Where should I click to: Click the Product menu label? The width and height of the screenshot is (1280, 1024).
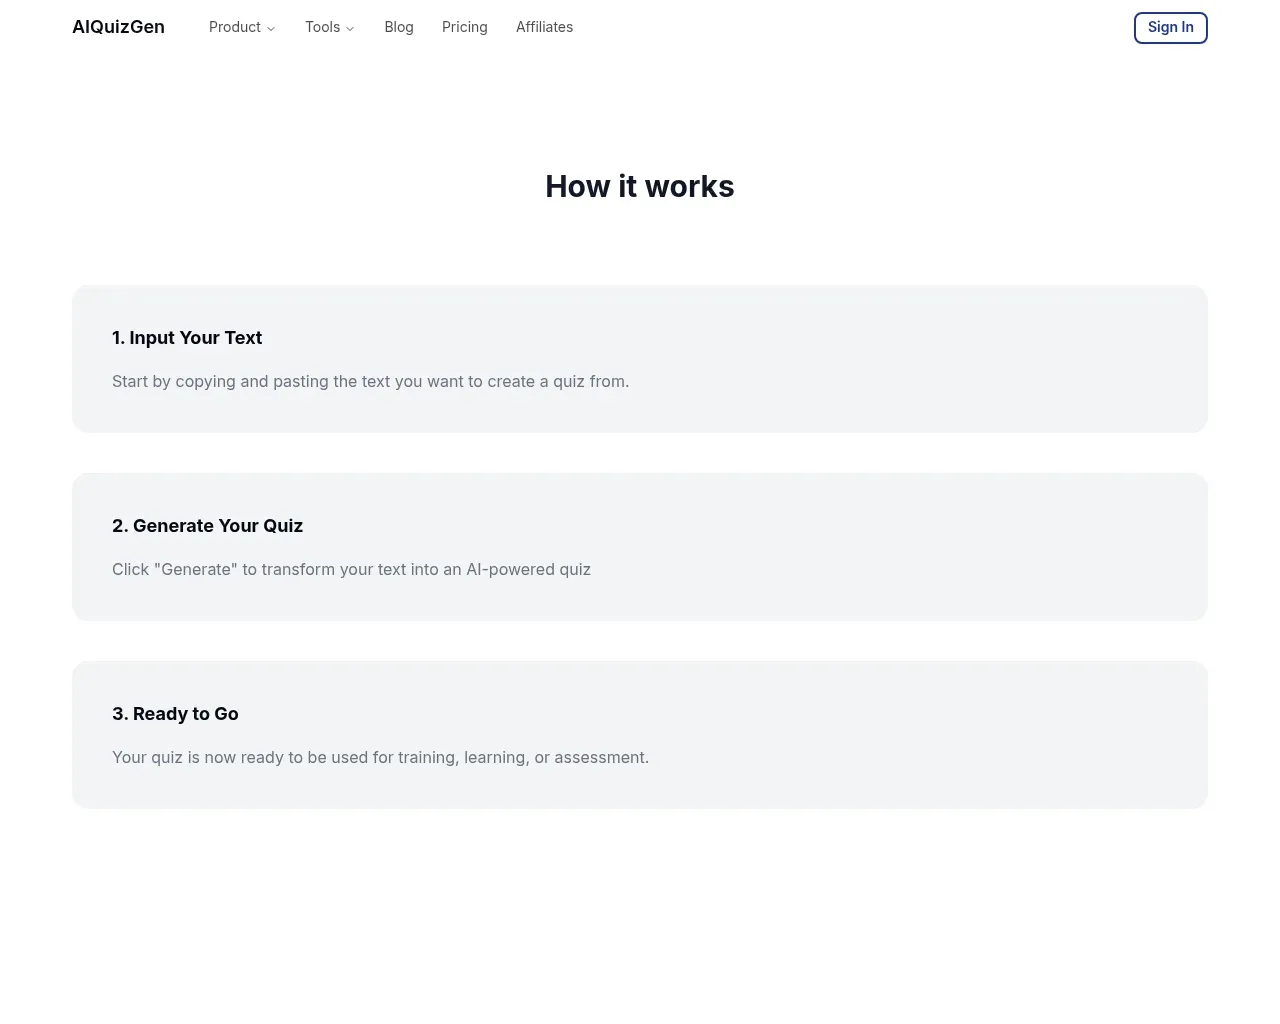click(x=235, y=27)
